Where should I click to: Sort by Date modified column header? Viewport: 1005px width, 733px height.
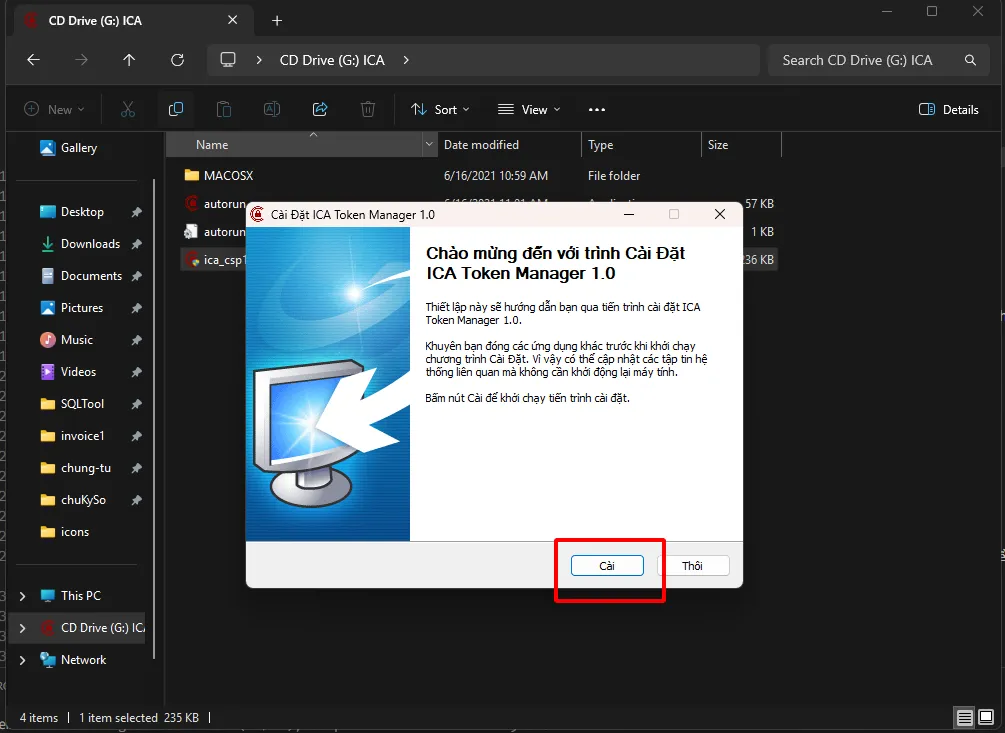click(481, 145)
